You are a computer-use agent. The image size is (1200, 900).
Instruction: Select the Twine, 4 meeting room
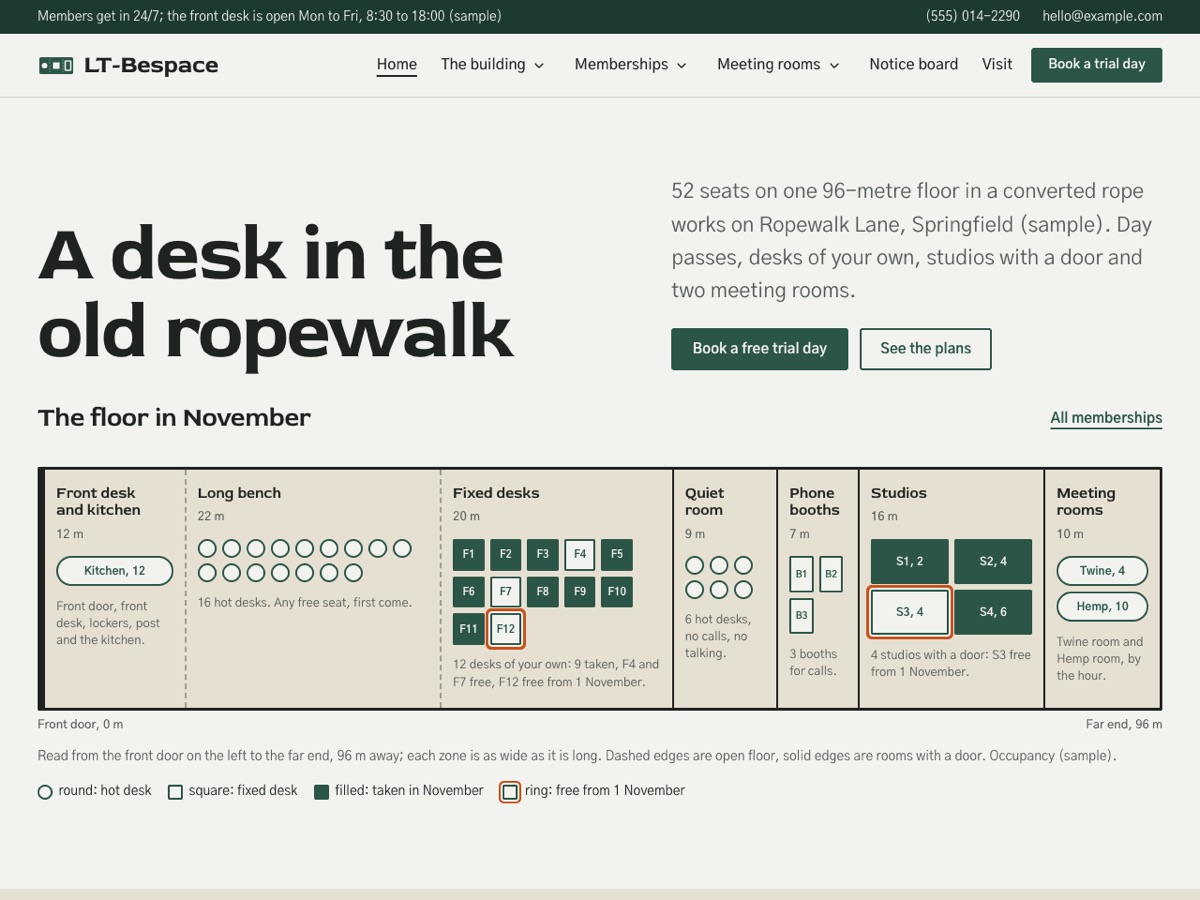1102,571
